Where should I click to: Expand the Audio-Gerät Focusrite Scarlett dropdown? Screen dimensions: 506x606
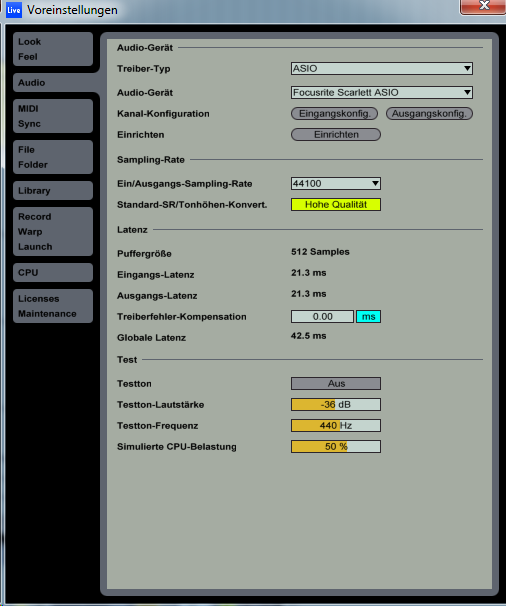pos(382,92)
